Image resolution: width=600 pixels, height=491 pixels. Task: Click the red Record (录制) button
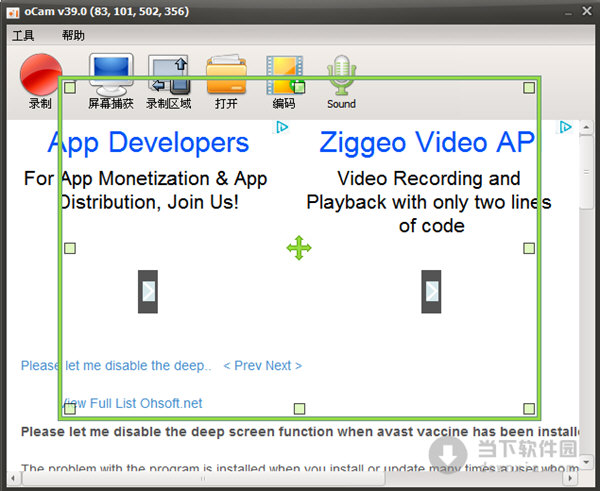[41, 75]
